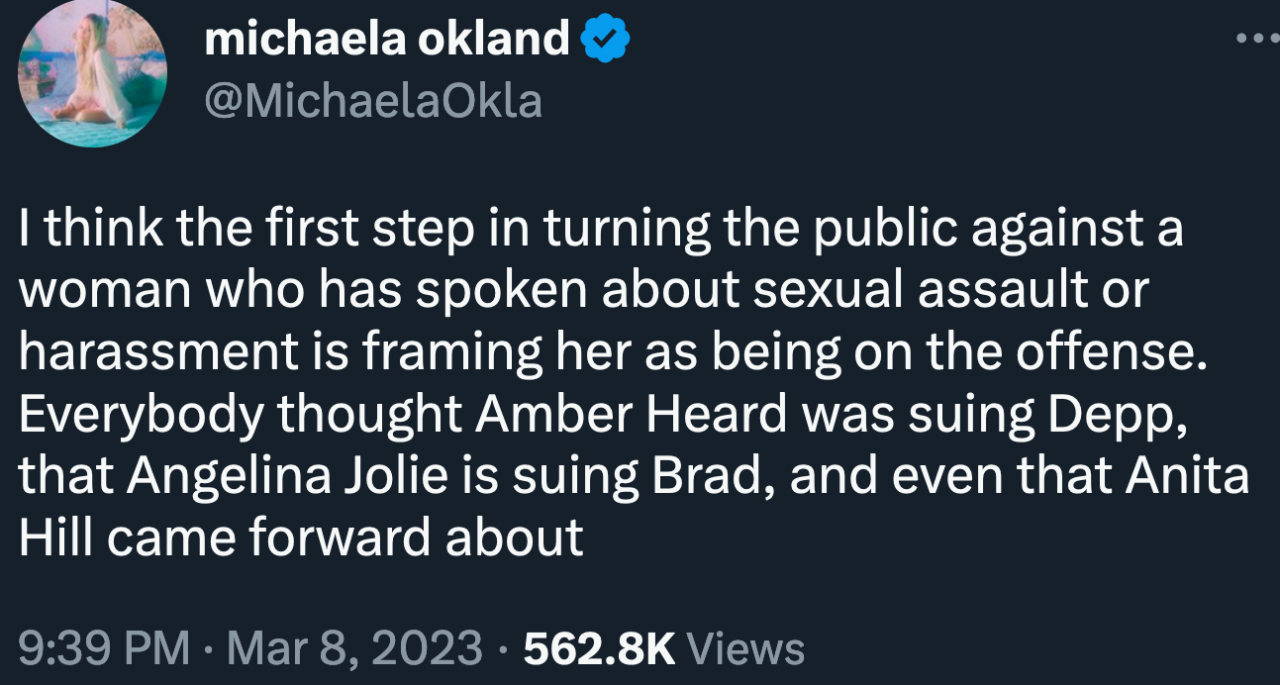Screen dimensions: 1280x685
Task: Click the blue verified checkmark badge
Action: (x=605, y=40)
